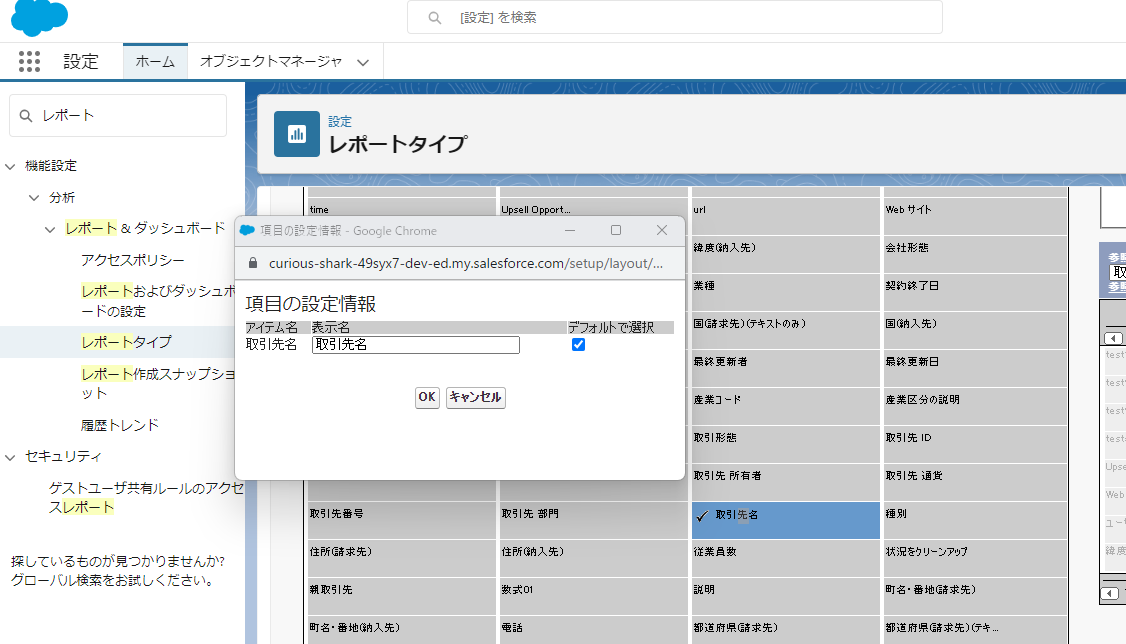Screen dimensions: 1126x644
Task: Click the Quick Find field containing レポート
Action: (118, 116)
